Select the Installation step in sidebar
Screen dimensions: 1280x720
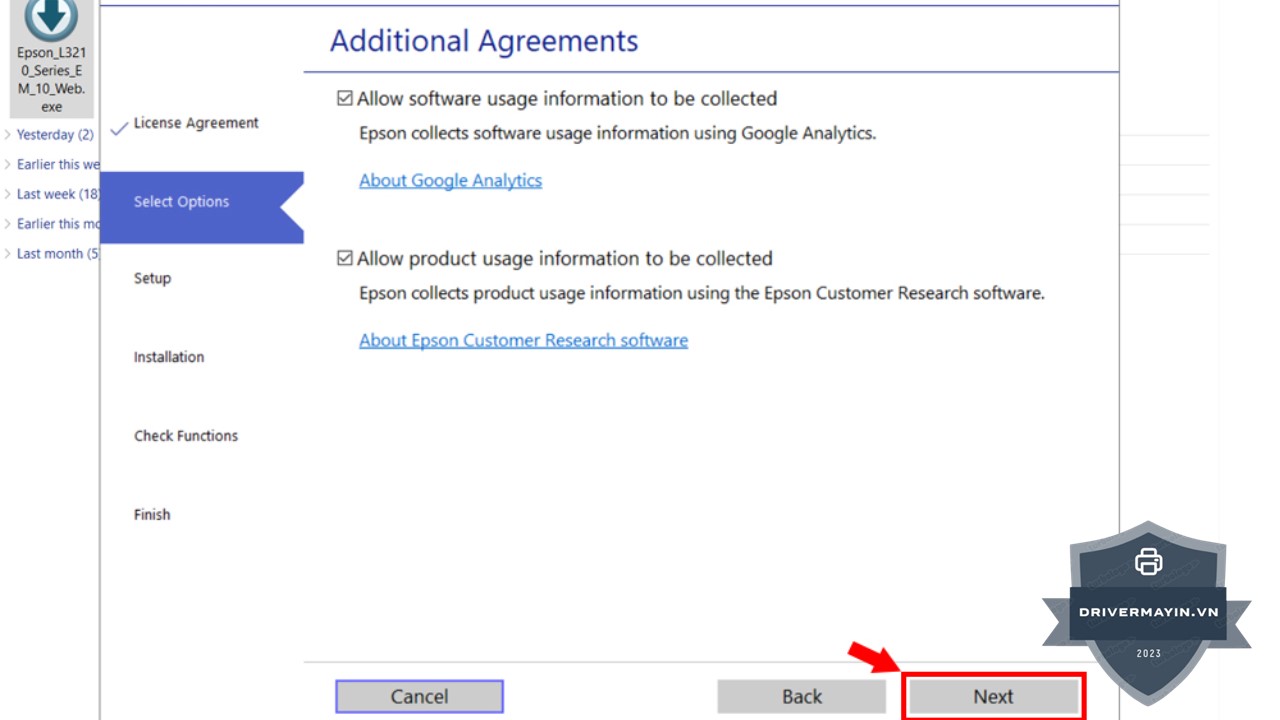[x=169, y=357]
